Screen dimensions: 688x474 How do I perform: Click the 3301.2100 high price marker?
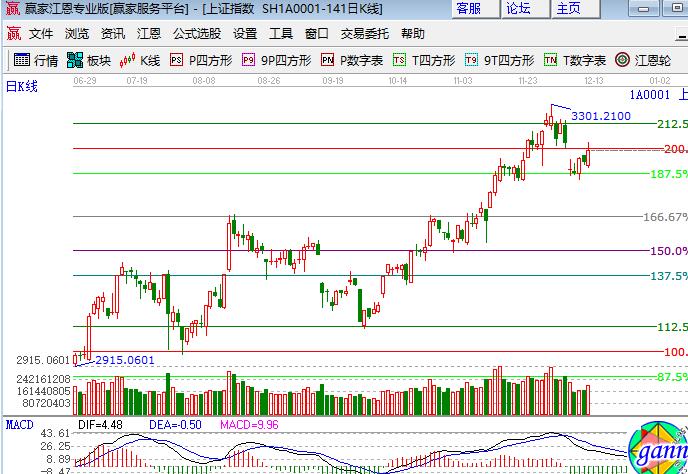602,116
